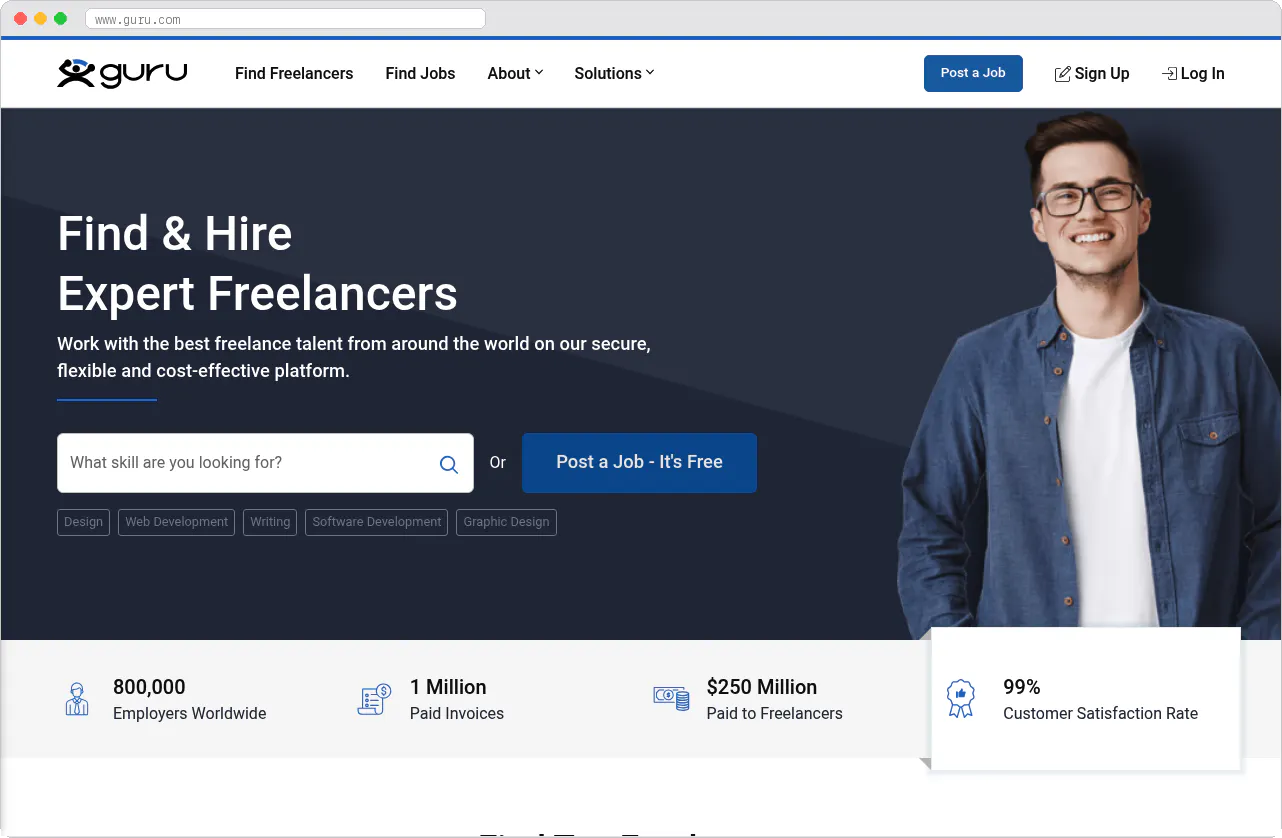Click the Paid to Freelancers money icon

point(671,699)
